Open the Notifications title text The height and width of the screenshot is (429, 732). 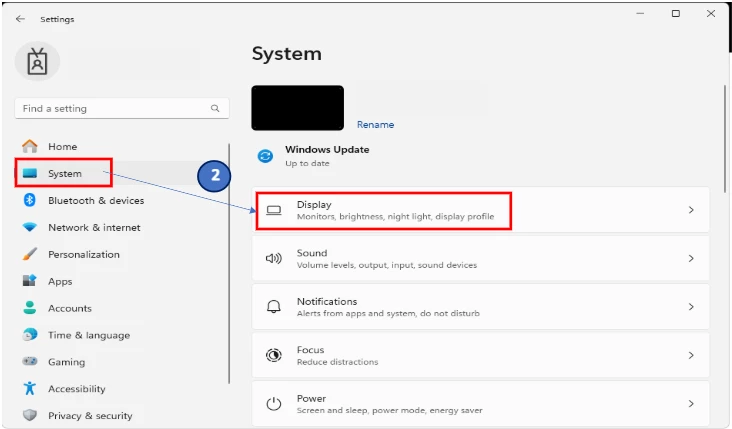tap(327, 302)
